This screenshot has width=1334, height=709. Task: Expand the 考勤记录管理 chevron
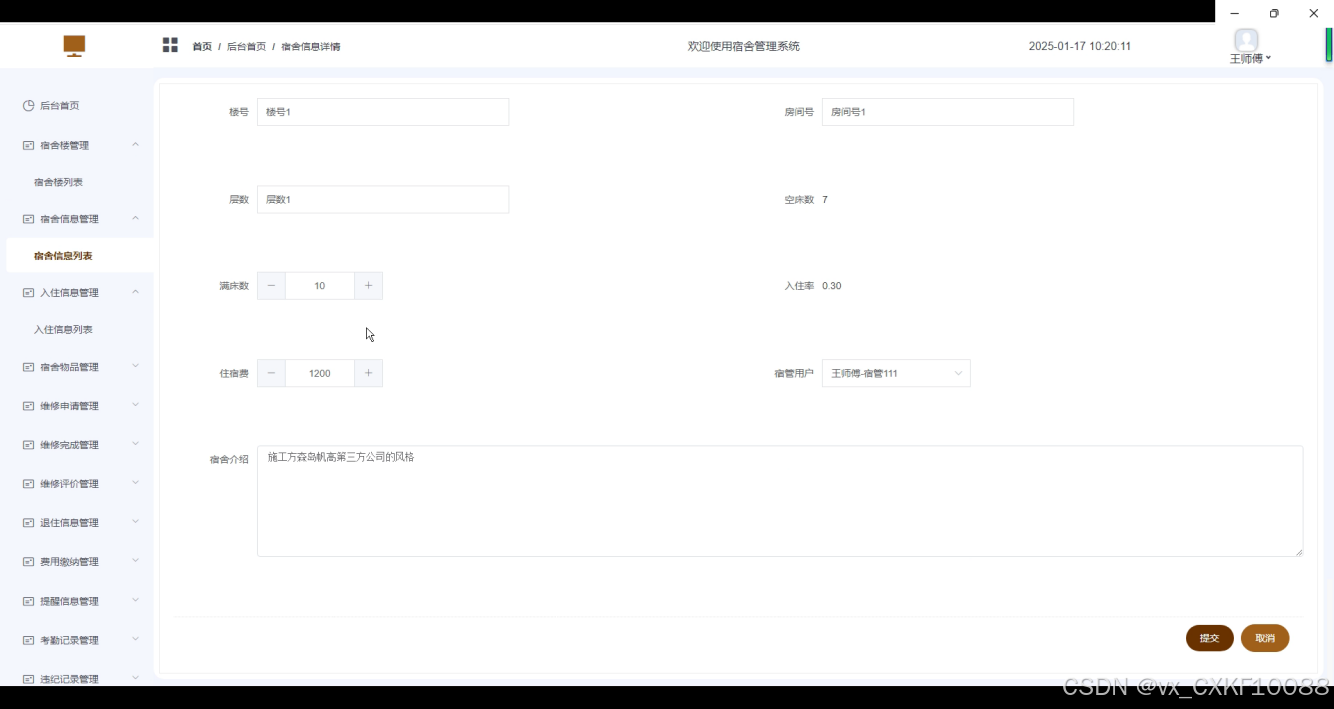136,639
